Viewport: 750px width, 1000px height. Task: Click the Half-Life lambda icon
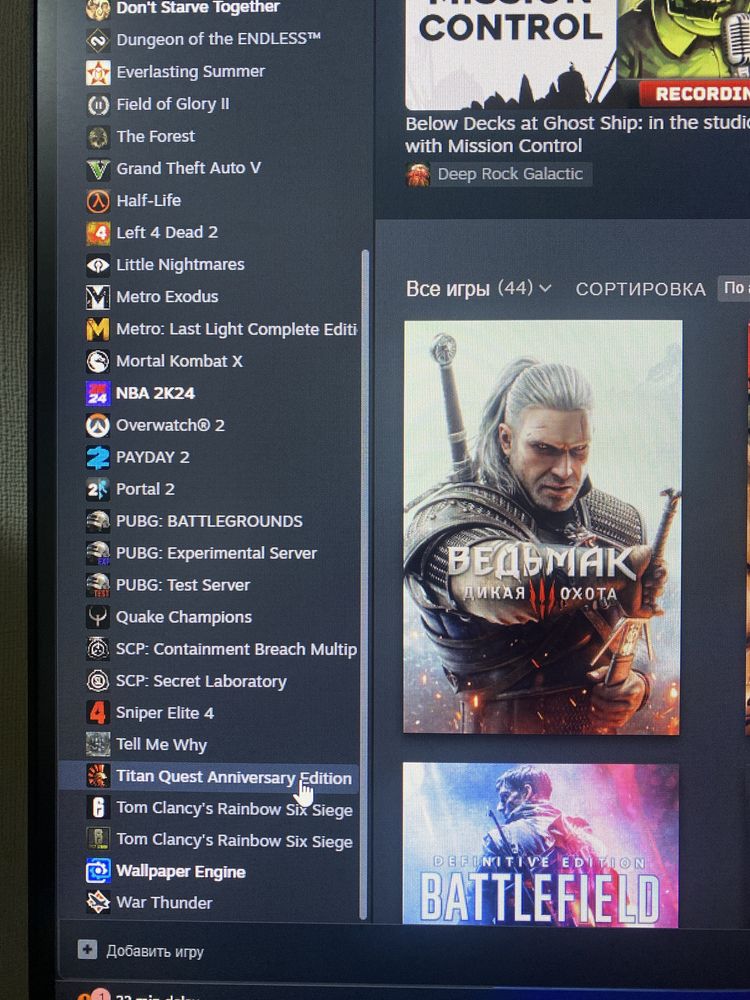[98, 202]
